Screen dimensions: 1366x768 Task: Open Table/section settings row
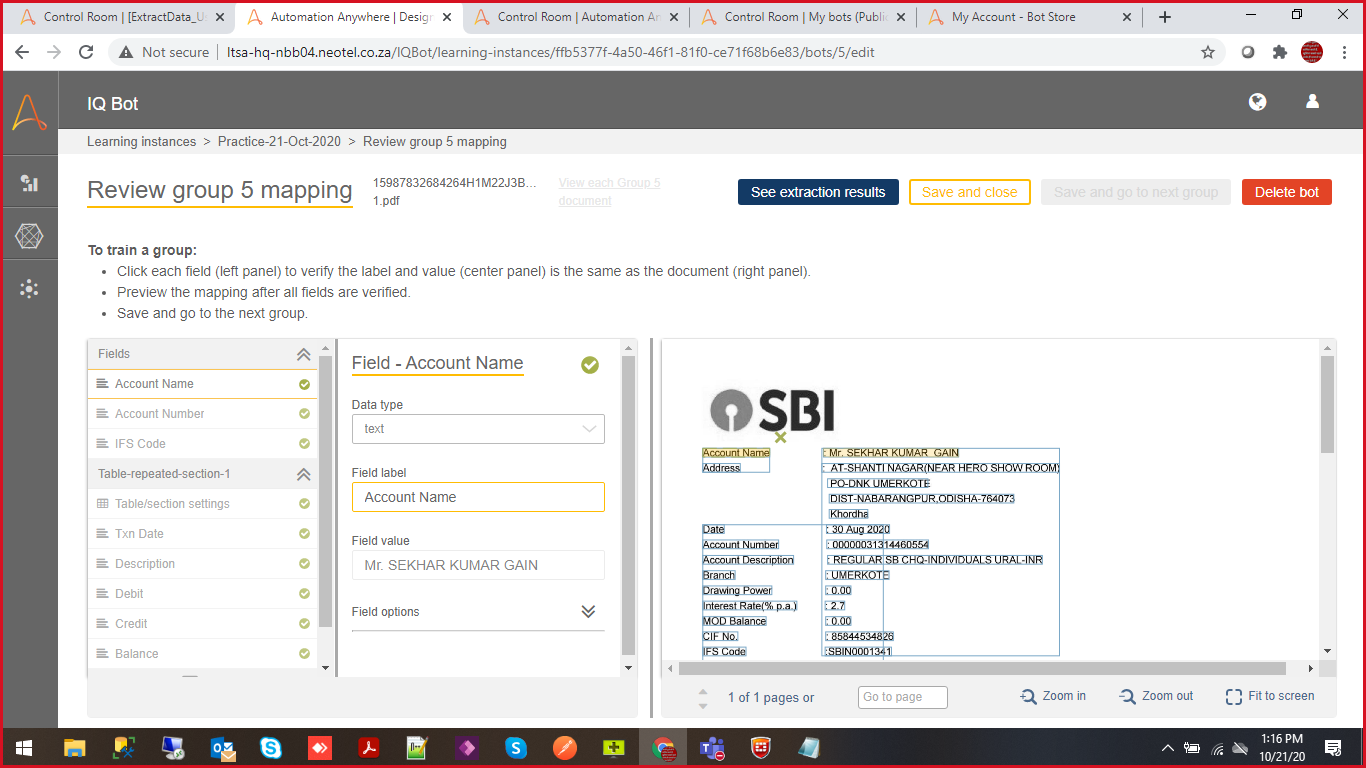203,504
